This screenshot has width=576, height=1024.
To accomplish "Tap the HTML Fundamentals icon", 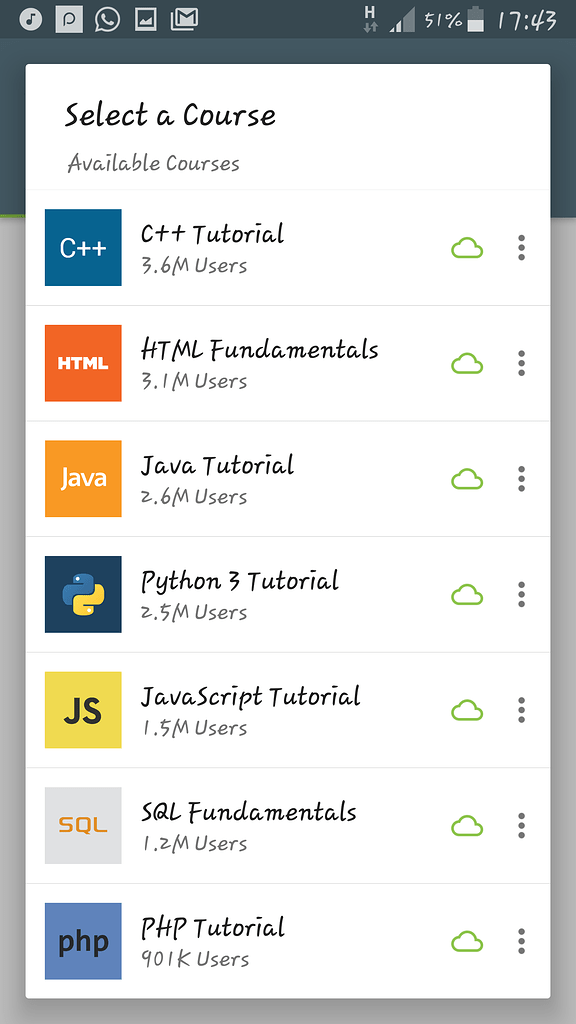I will 83,363.
